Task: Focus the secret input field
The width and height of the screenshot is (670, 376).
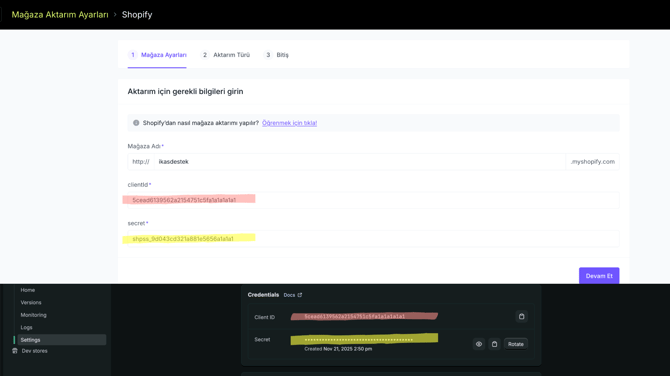Action: 373,238
